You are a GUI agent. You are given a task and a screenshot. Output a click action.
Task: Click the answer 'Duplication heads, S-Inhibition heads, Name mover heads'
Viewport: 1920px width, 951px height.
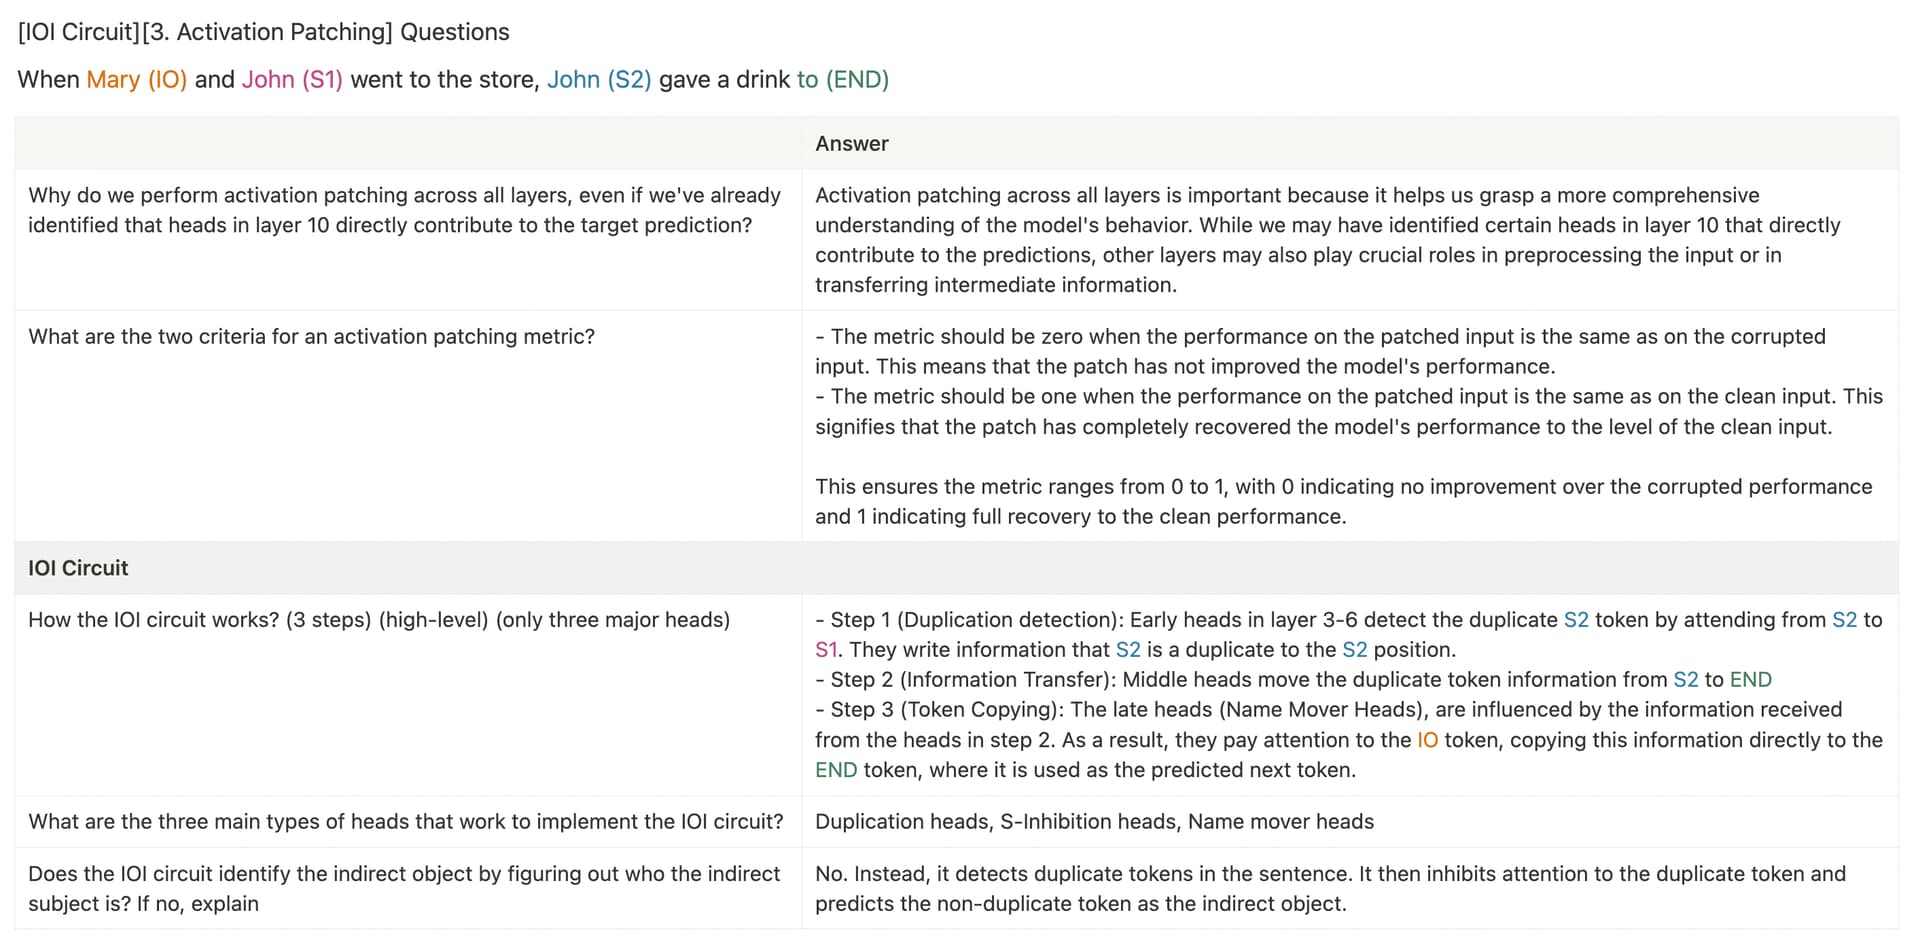1094,822
